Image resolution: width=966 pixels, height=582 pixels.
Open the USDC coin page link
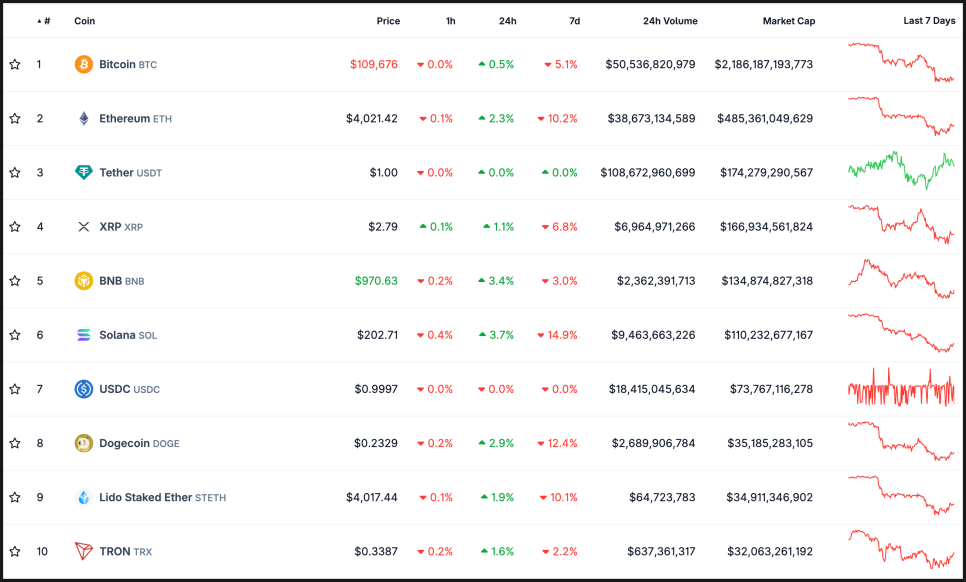click(129, 389)
